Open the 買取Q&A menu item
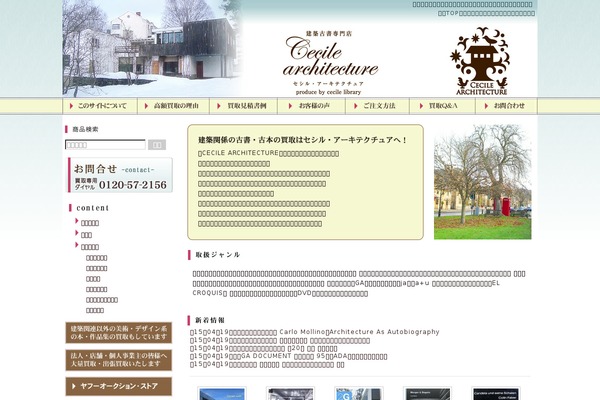The image size is (600, 400). coord(442,106)
